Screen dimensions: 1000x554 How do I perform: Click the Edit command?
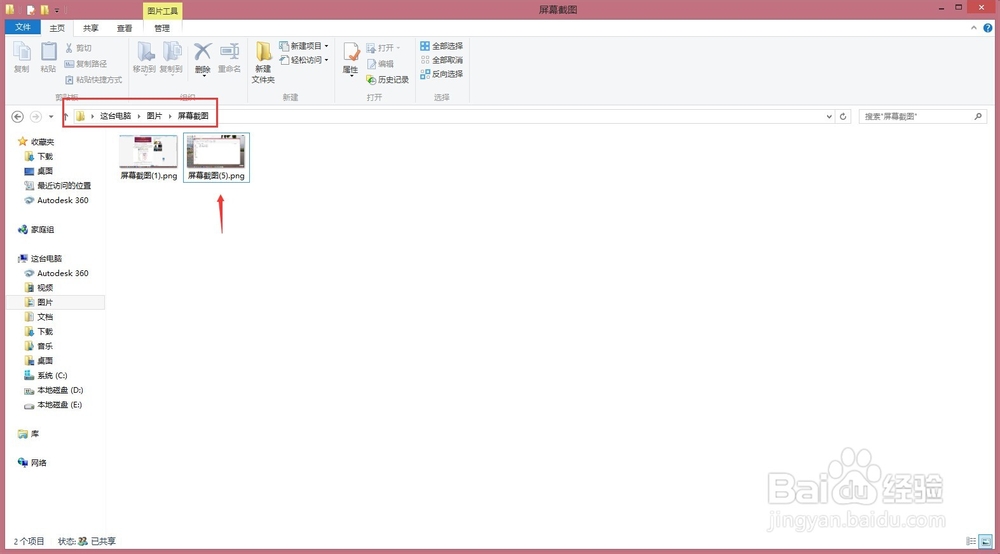coord(380,64)
